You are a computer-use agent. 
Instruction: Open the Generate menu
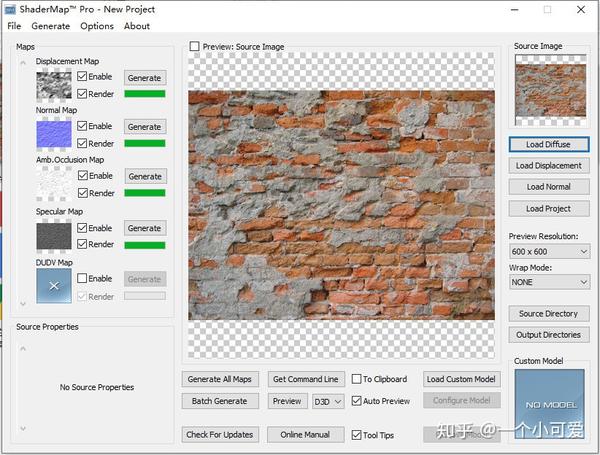(51, 26)
